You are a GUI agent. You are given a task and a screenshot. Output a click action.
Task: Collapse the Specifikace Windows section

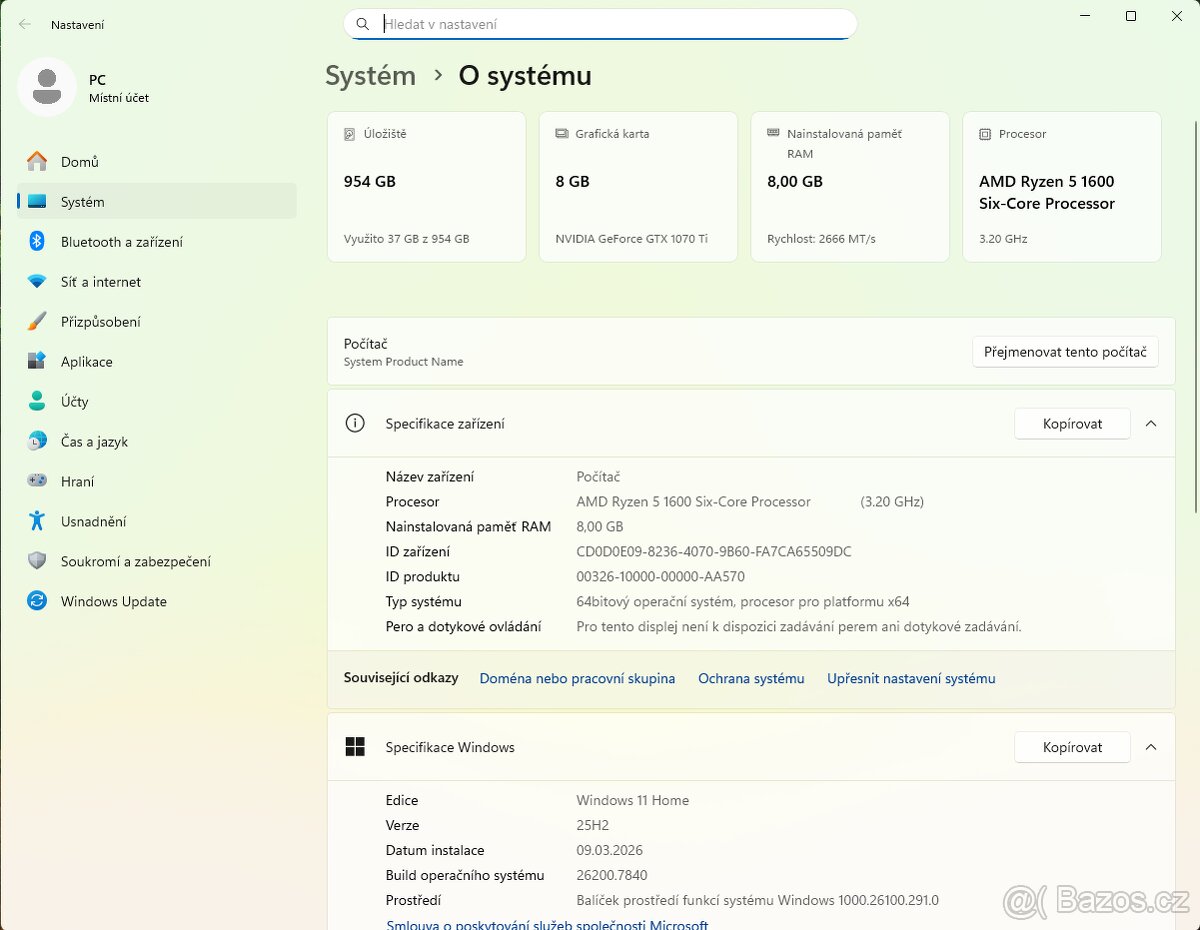click(x=1151, y=747)
